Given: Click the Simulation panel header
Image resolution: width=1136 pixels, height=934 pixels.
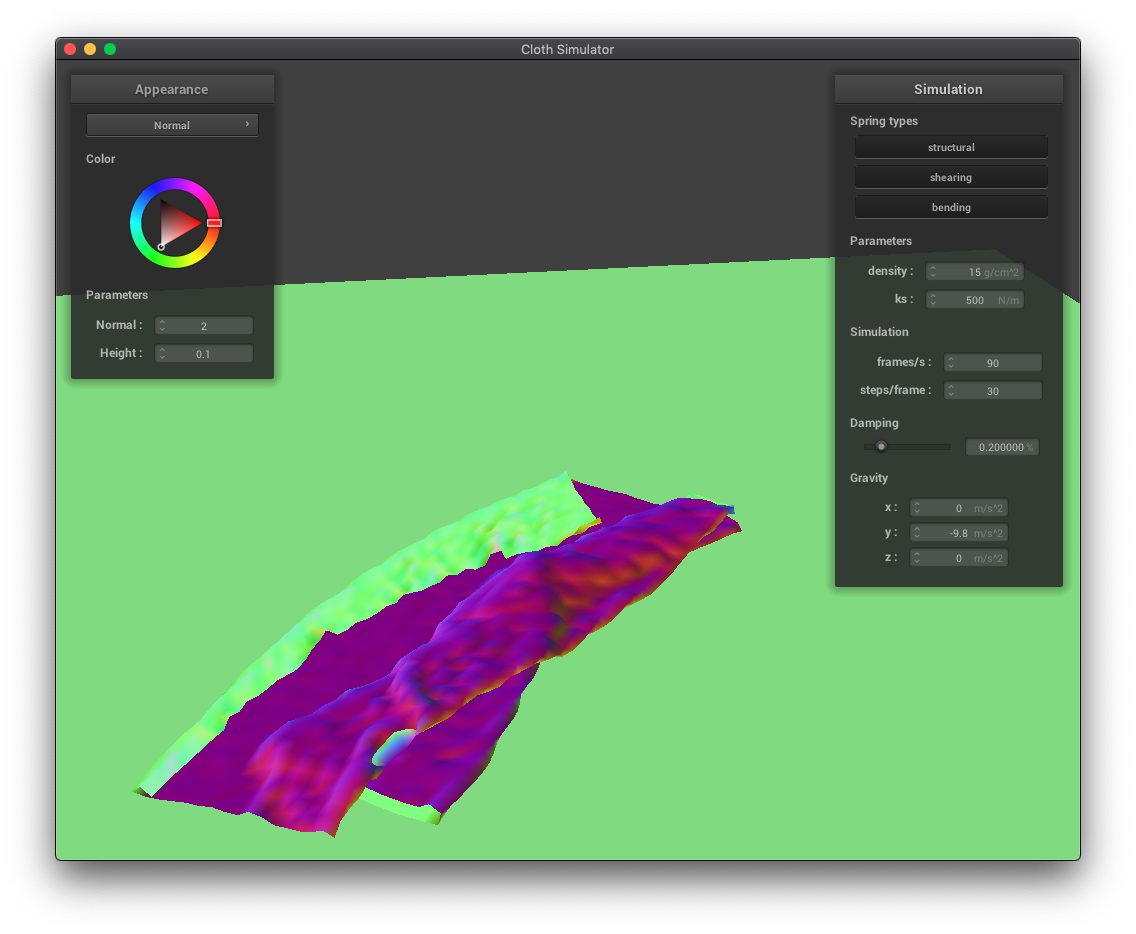Looking at the screenshot, I should [x=948, y=89].
